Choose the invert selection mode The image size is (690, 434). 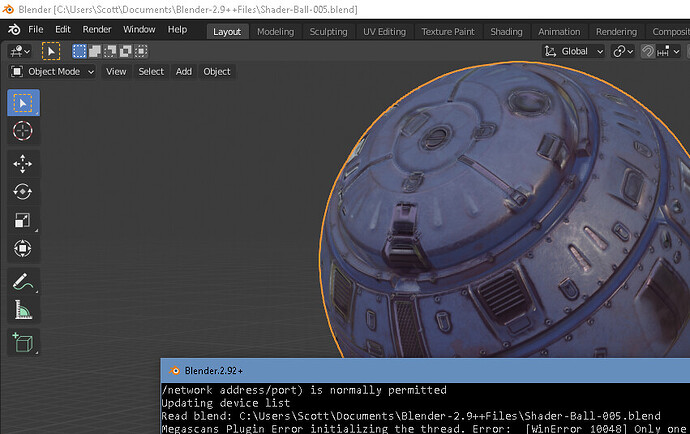(x=125, y=51)
